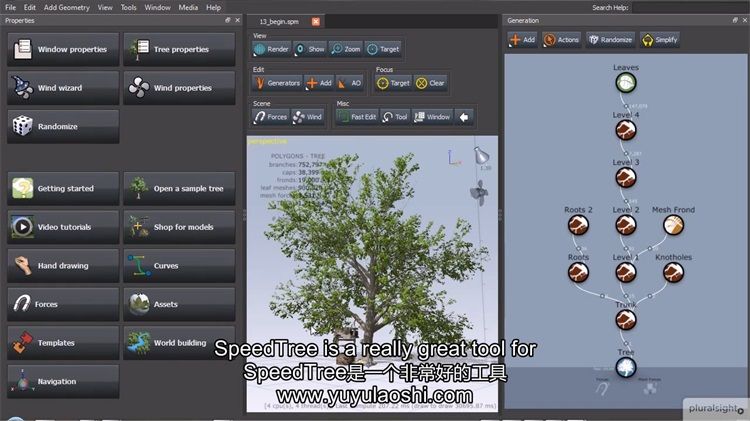Select the Level 2 branch node
Viewport: 750px width, 421px height.
point(626,225)
